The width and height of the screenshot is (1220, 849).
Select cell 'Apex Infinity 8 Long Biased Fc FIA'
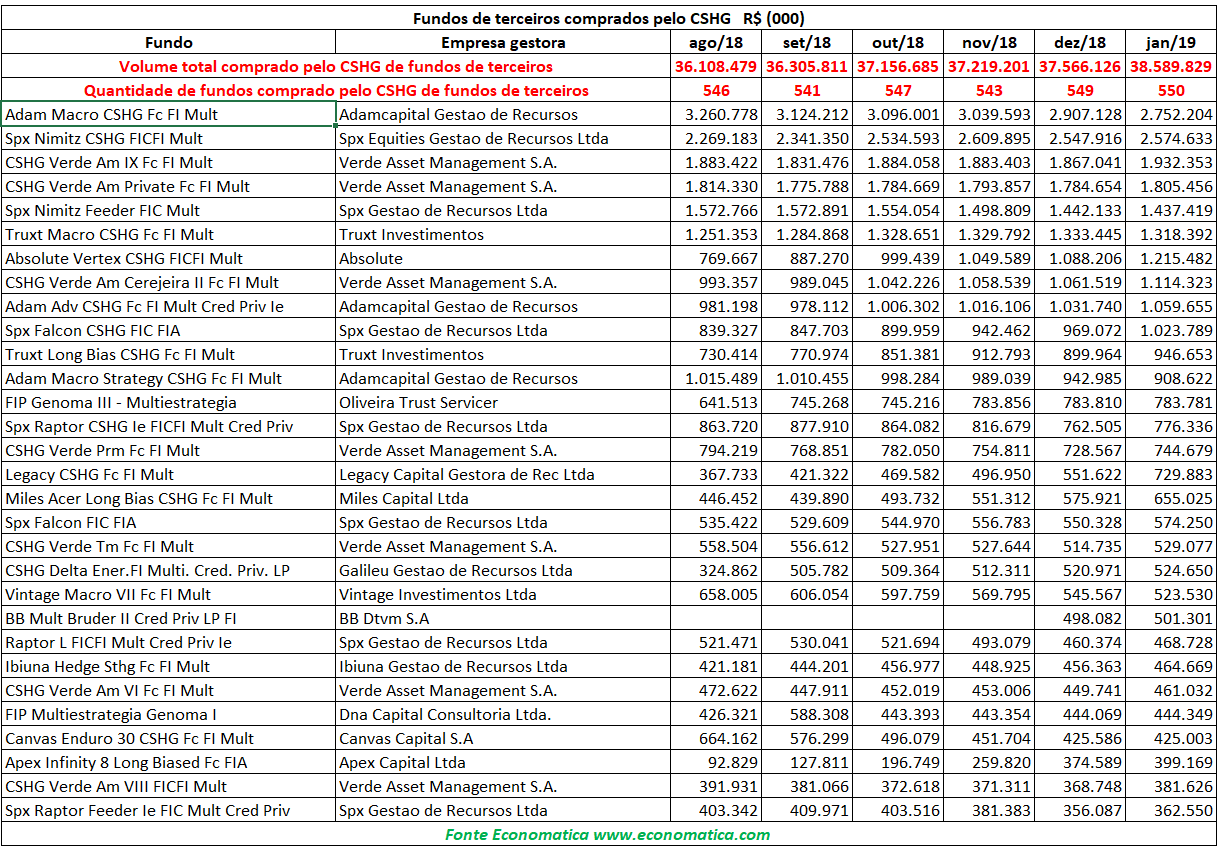(x=168, y=763)
